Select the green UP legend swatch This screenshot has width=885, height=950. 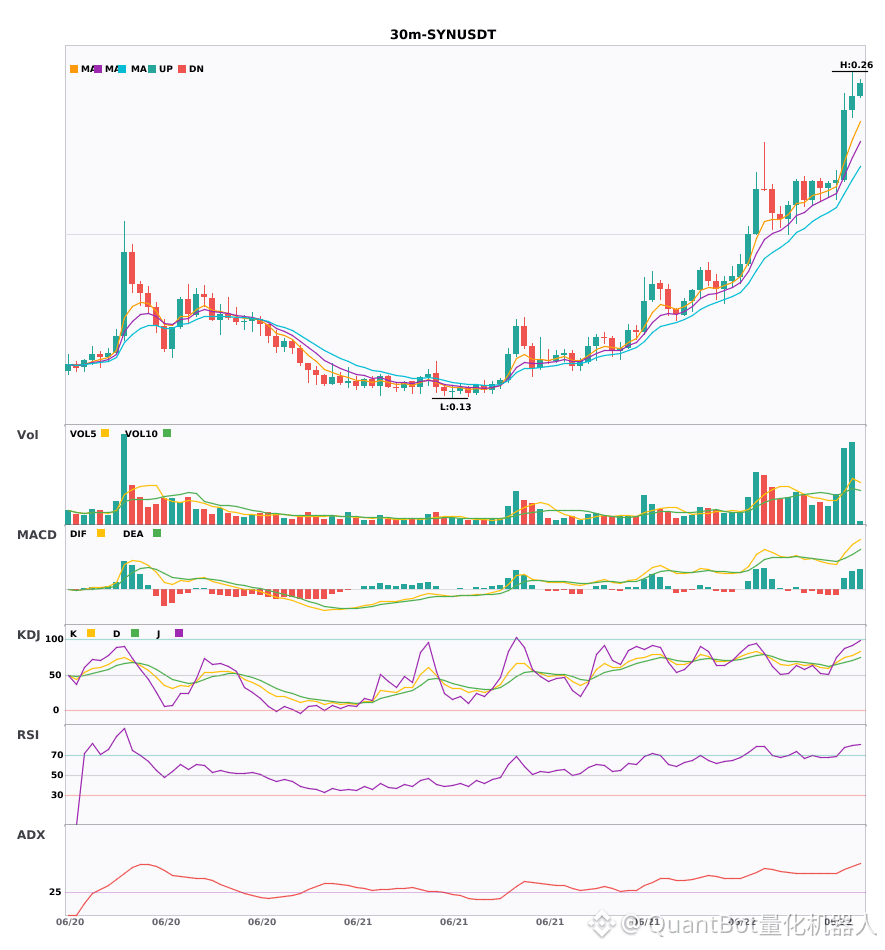click(x=152, y=69)
